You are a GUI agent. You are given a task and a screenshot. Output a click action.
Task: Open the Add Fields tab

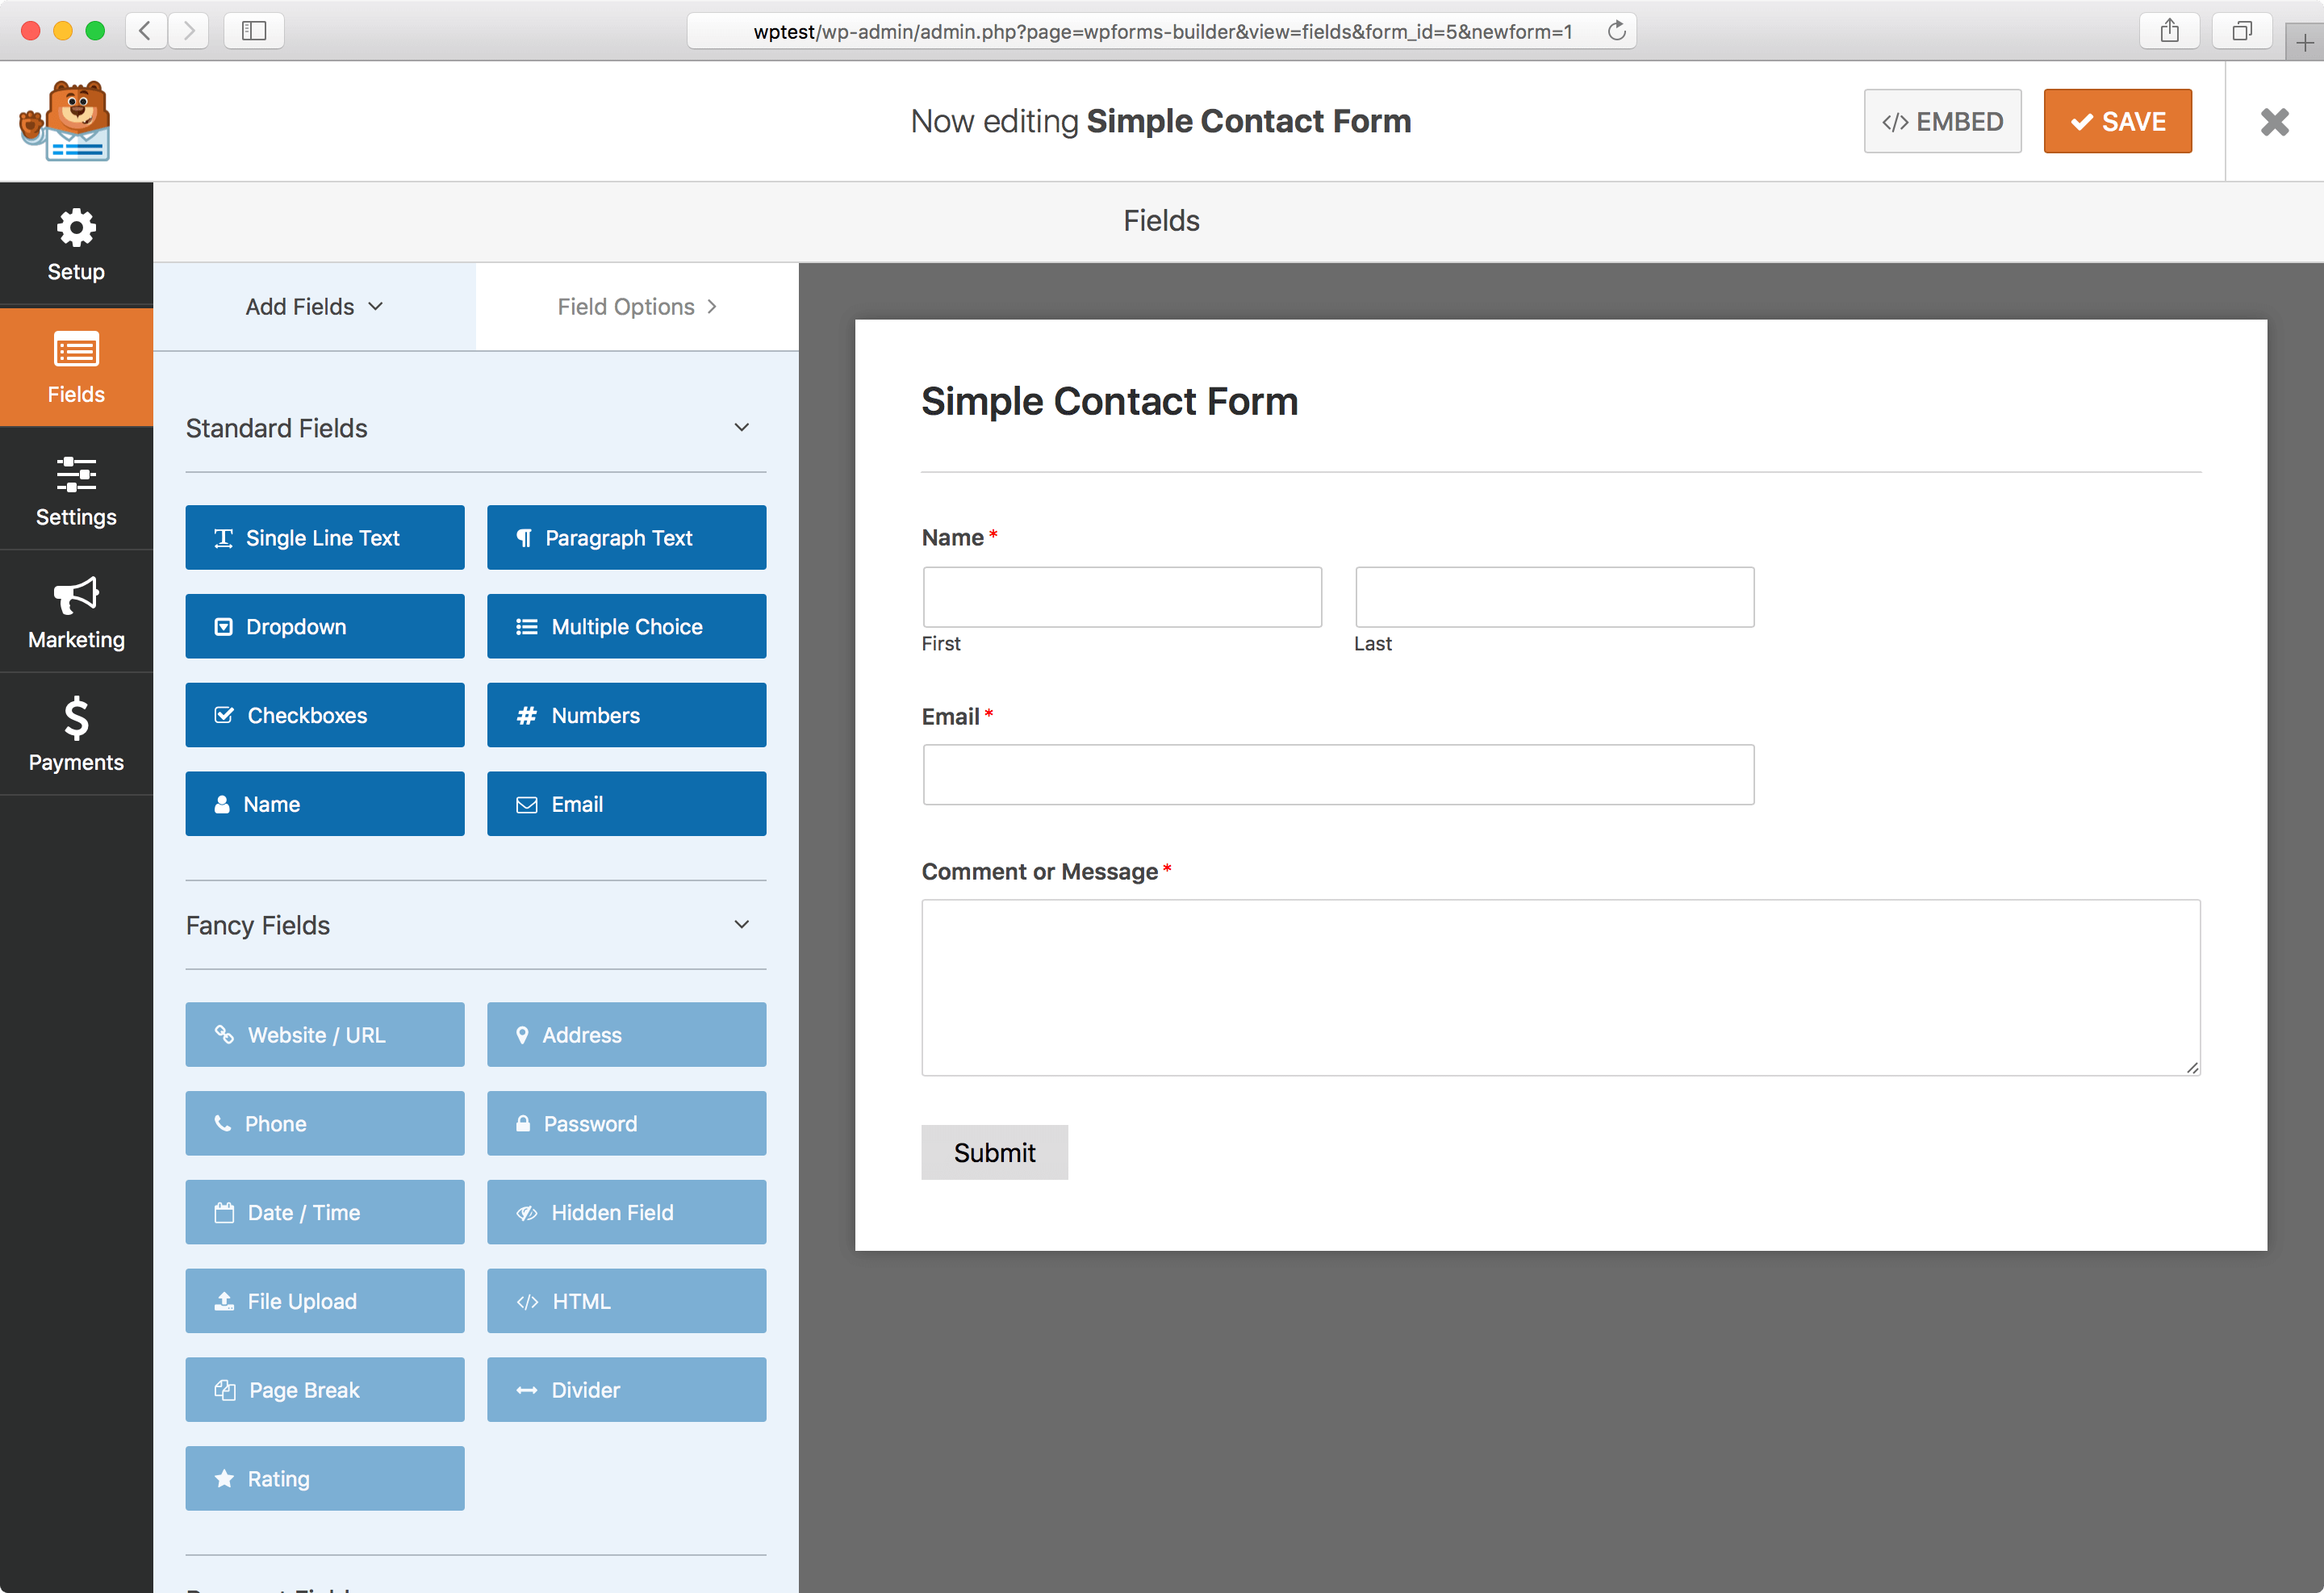pos(314,307)
